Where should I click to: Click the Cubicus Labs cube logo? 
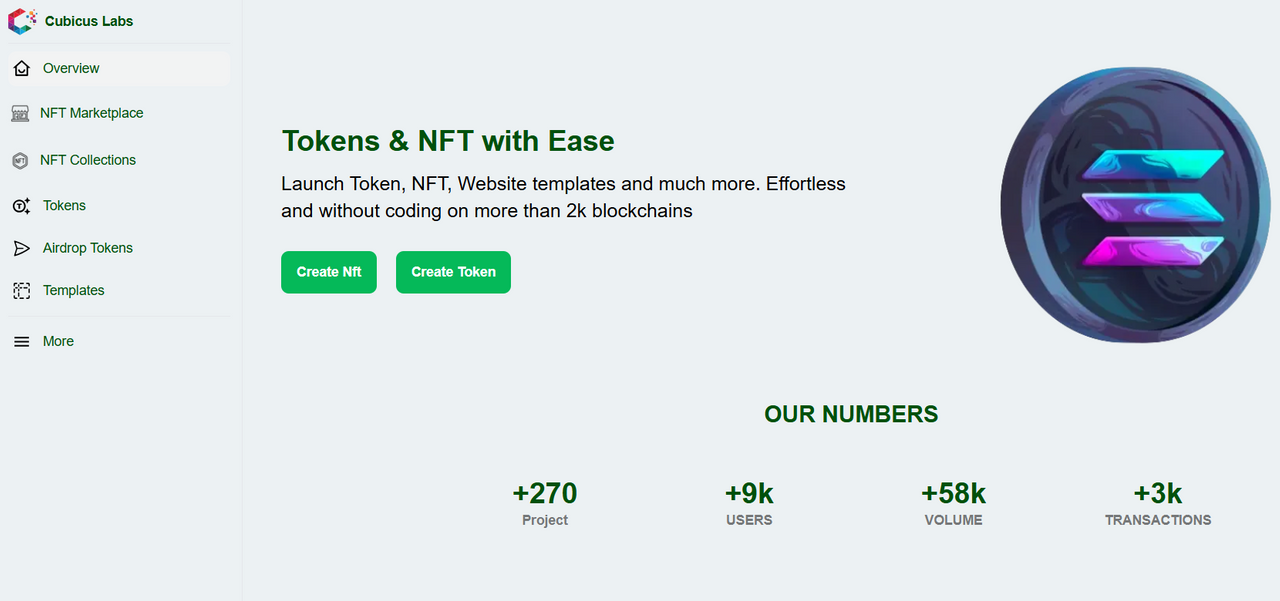point(22,21)
